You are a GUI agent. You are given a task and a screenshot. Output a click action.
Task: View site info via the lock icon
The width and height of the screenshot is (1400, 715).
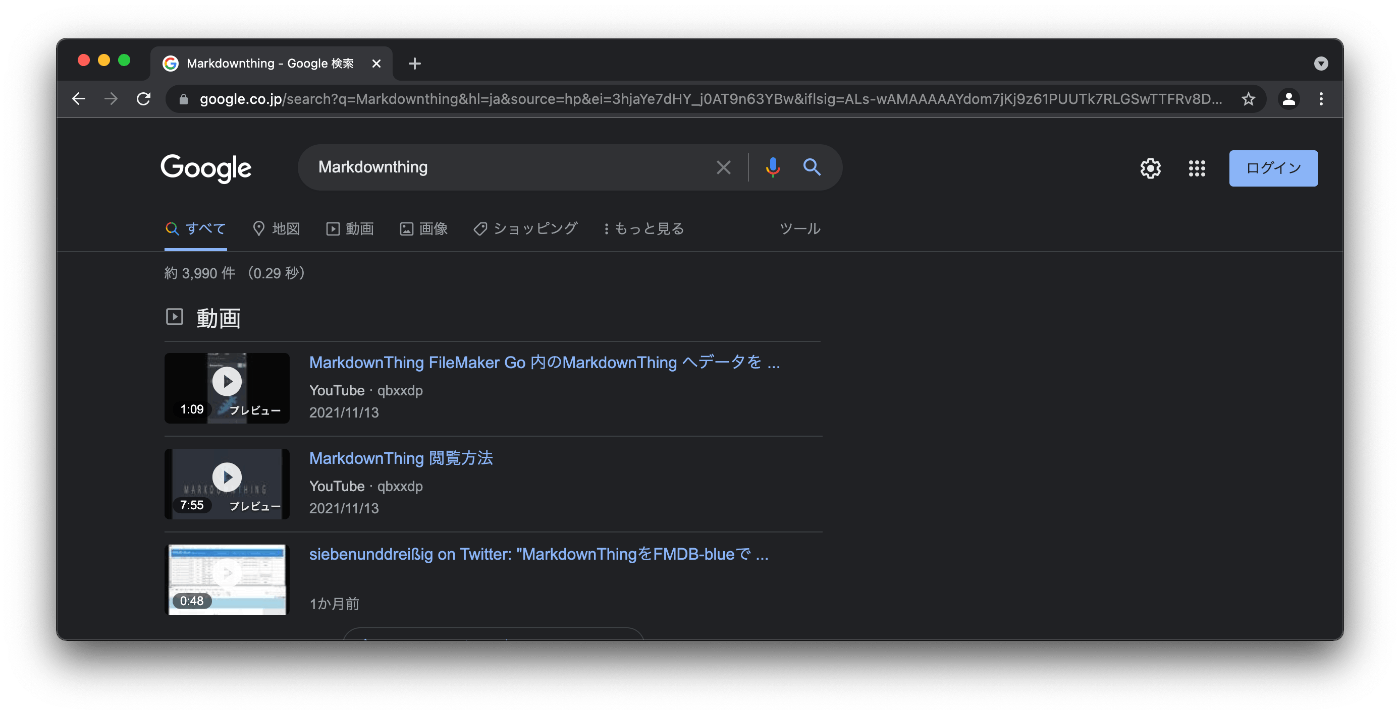(183, 99)
